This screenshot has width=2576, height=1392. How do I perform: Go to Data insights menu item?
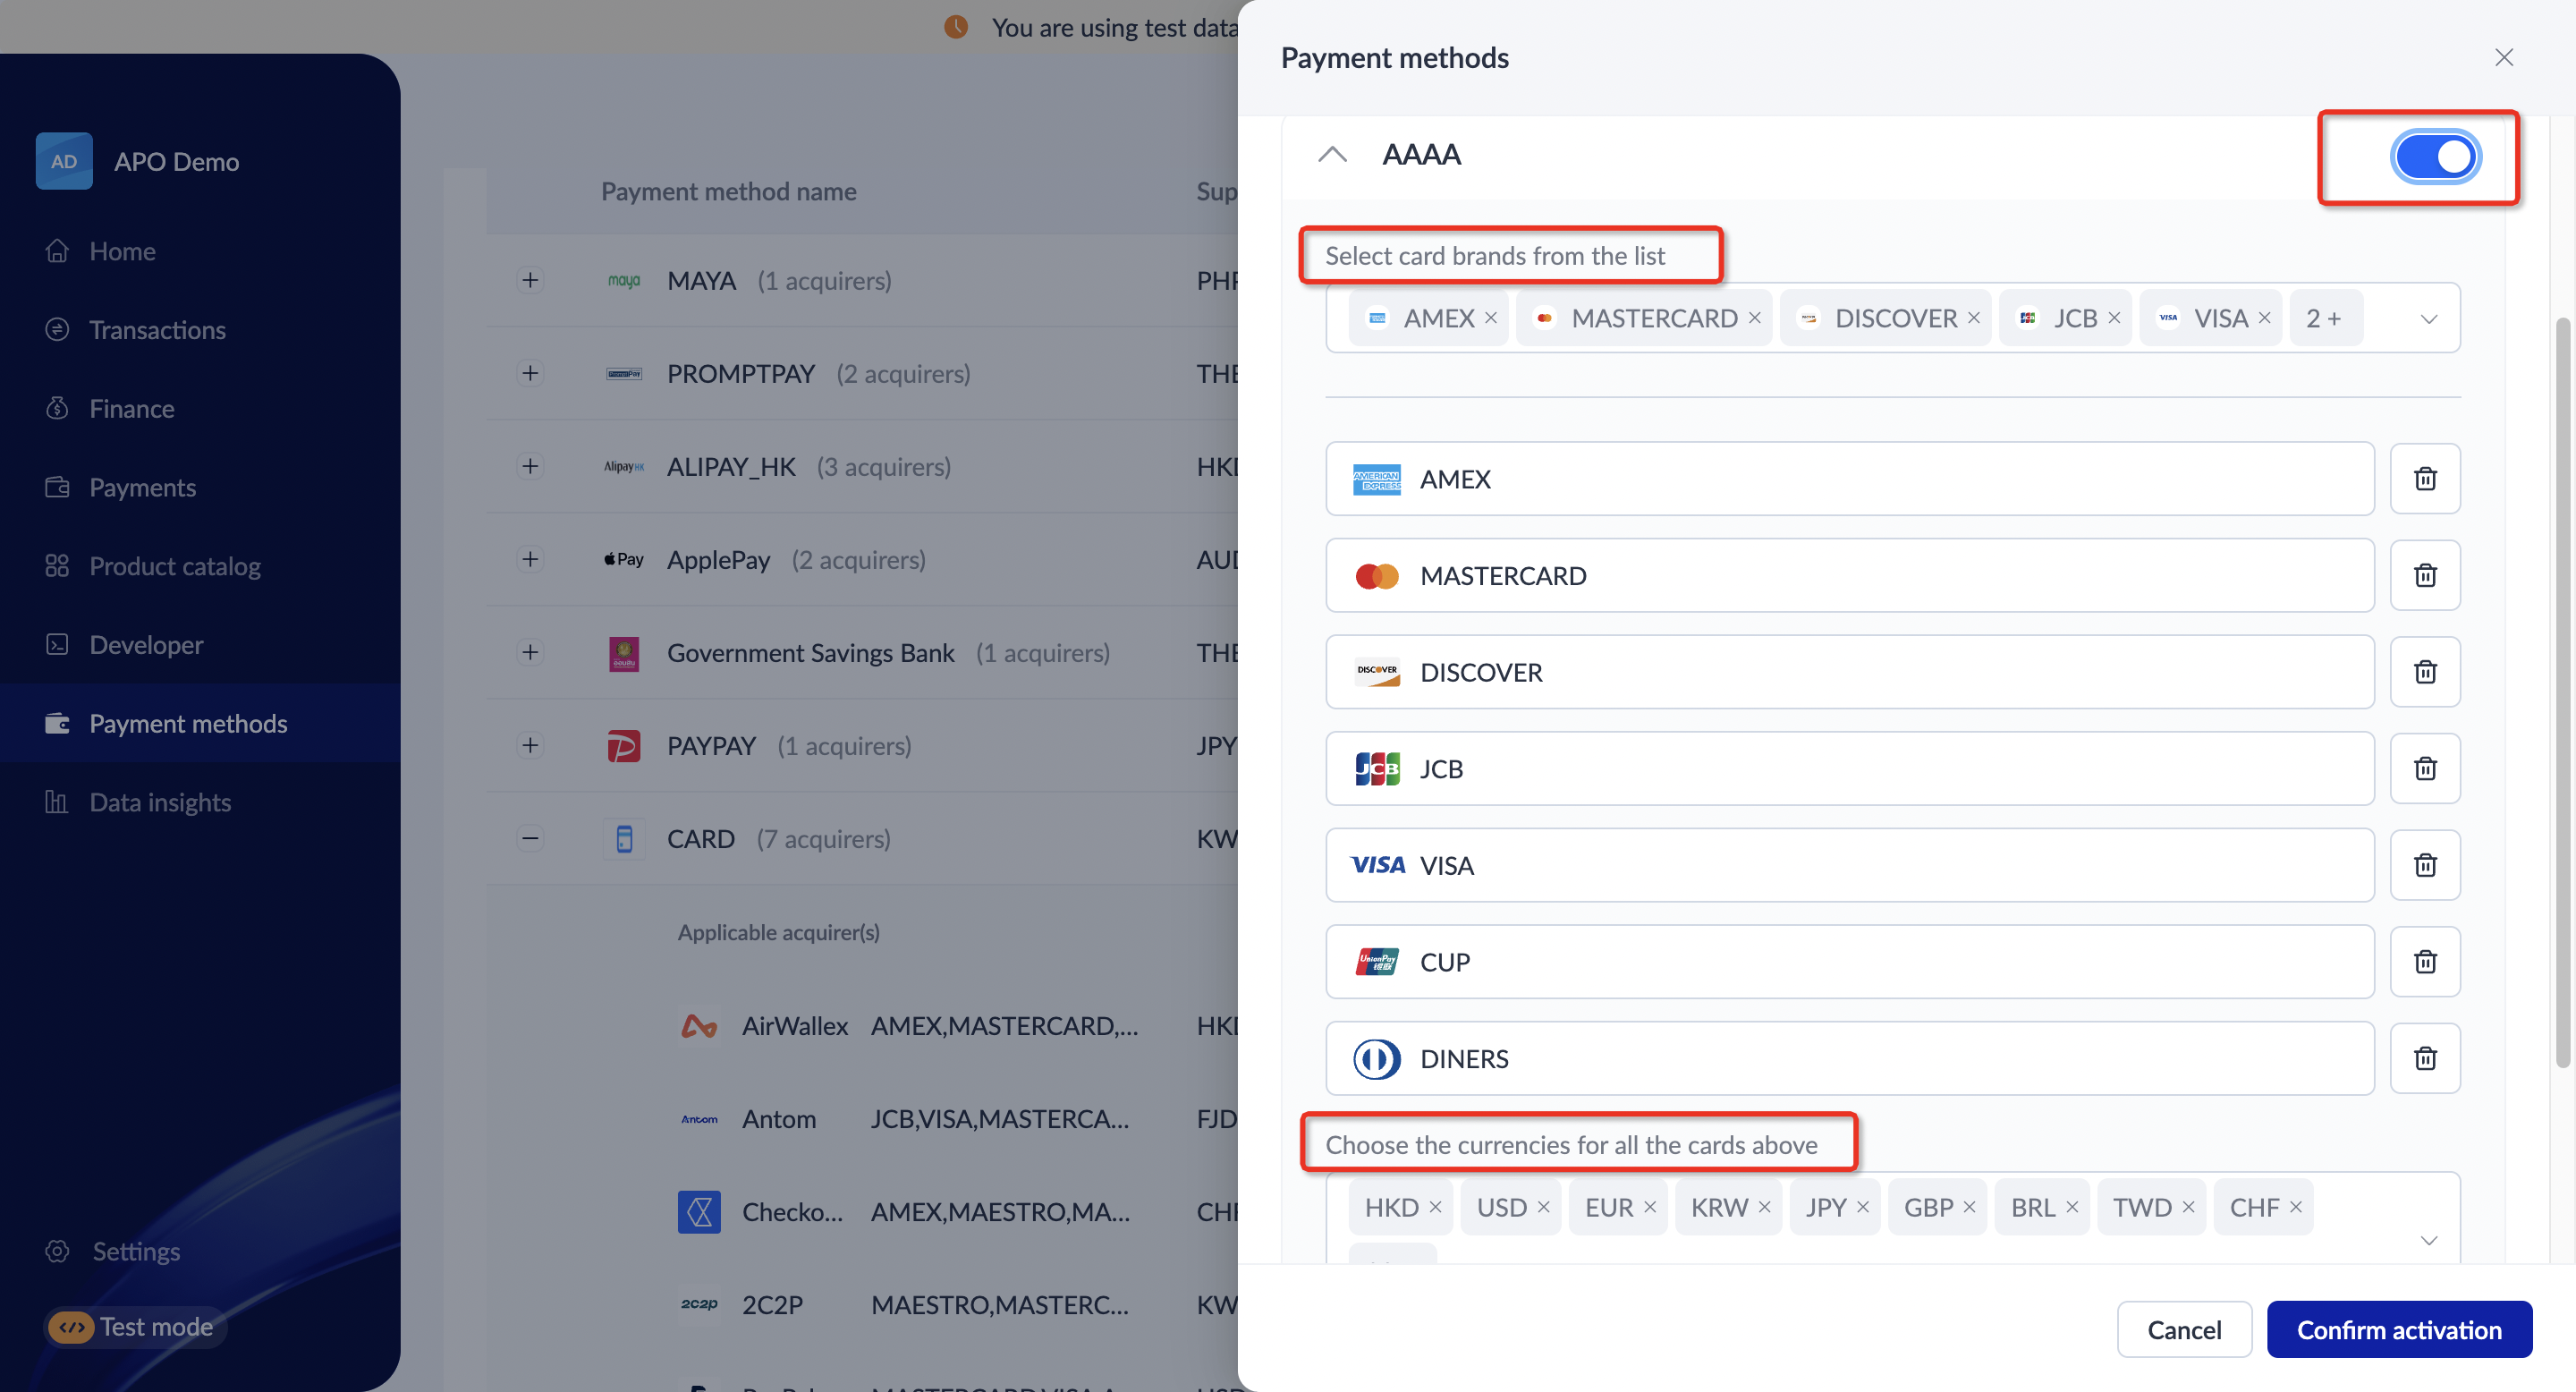point(160,802)
